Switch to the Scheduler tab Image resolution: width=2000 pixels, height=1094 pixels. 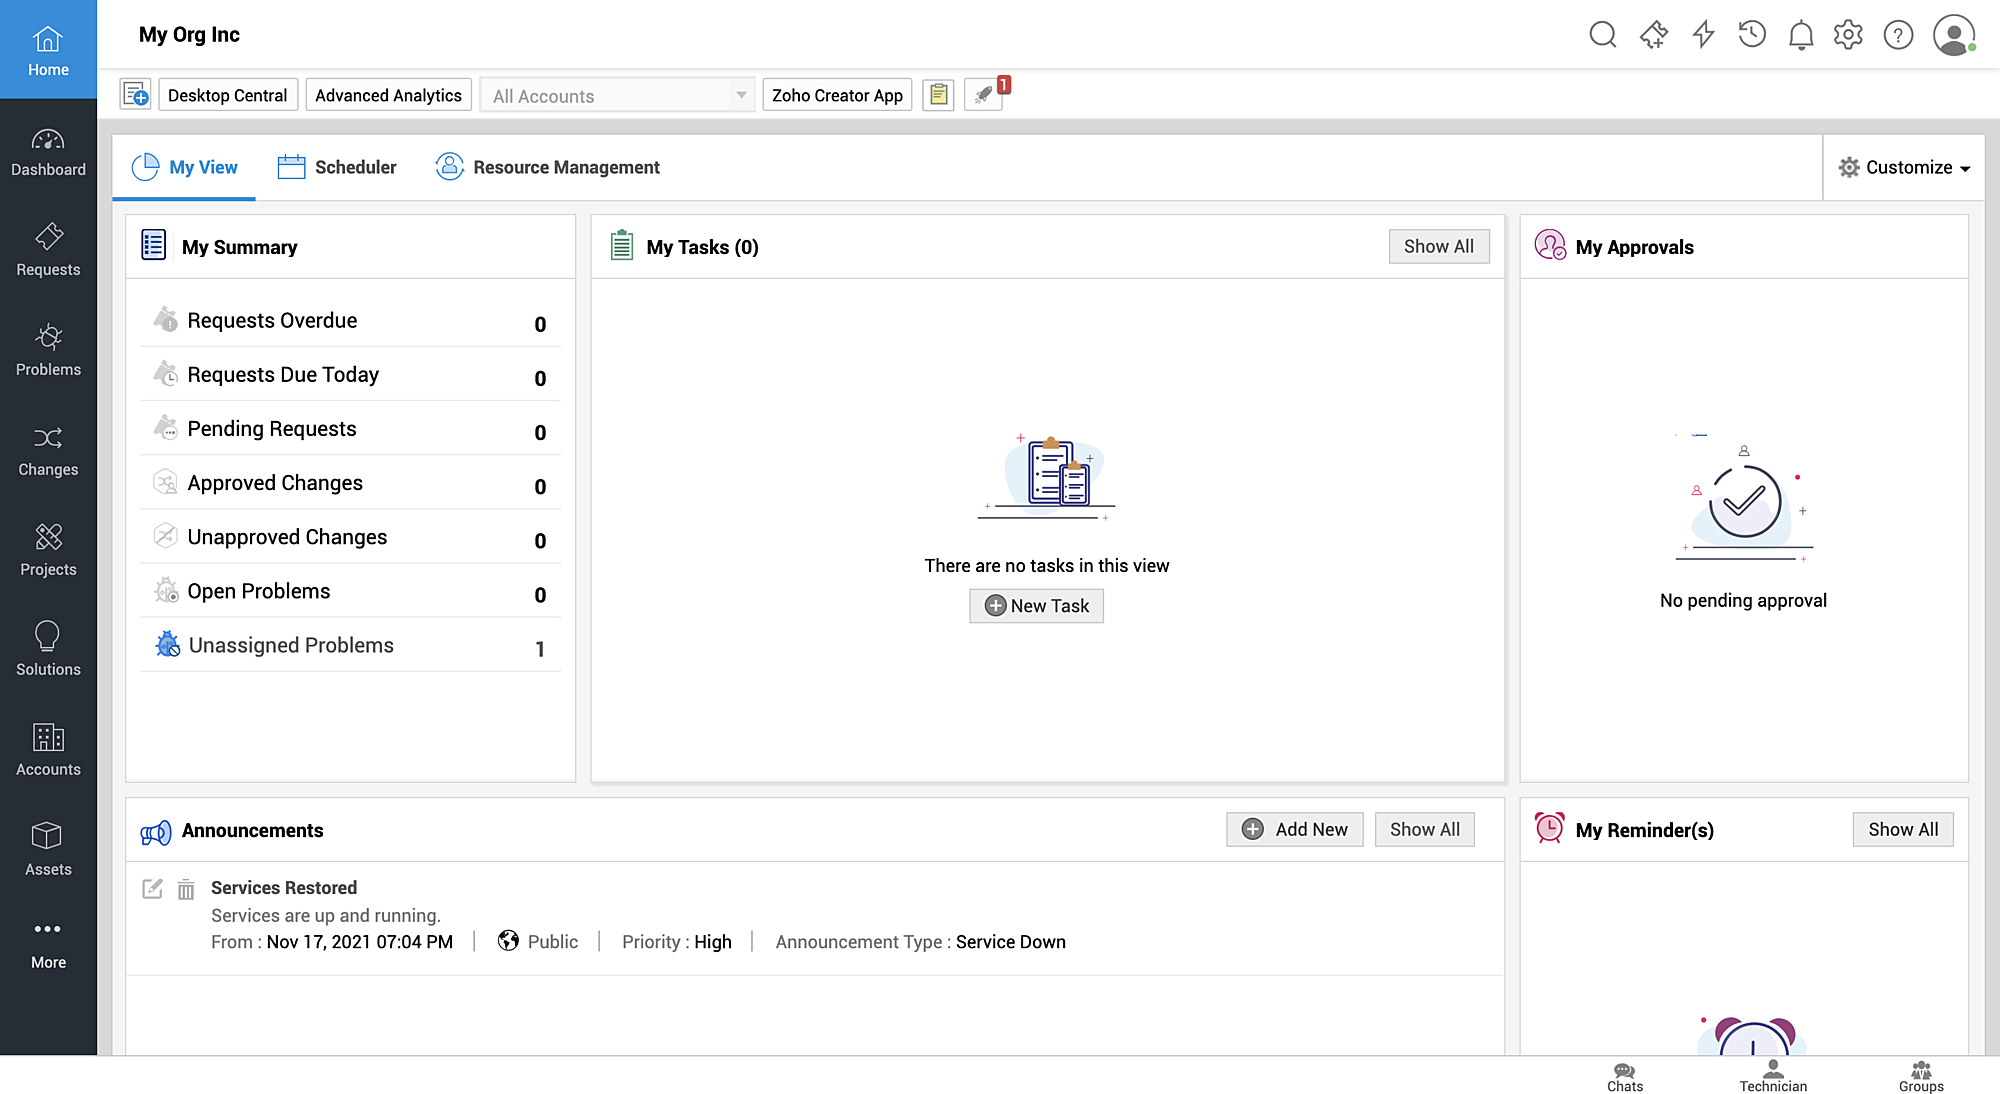pos(337,168)
